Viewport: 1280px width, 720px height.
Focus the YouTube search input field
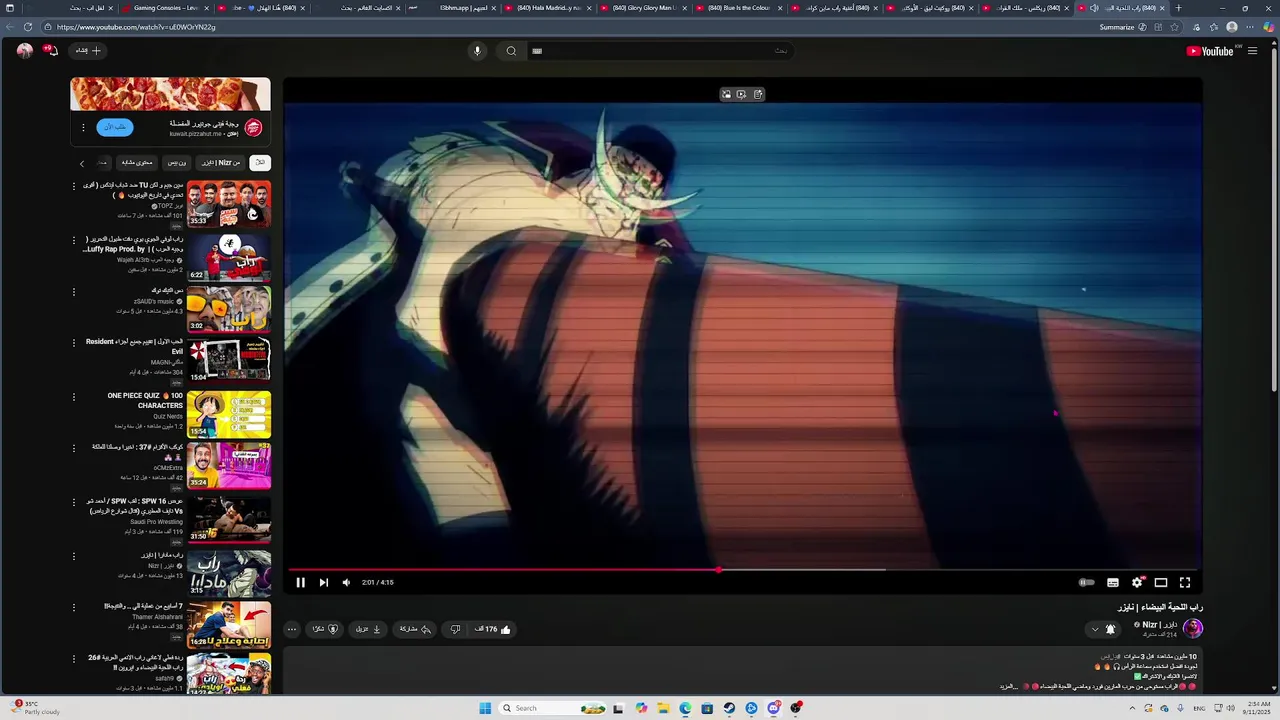coord(660,51)
